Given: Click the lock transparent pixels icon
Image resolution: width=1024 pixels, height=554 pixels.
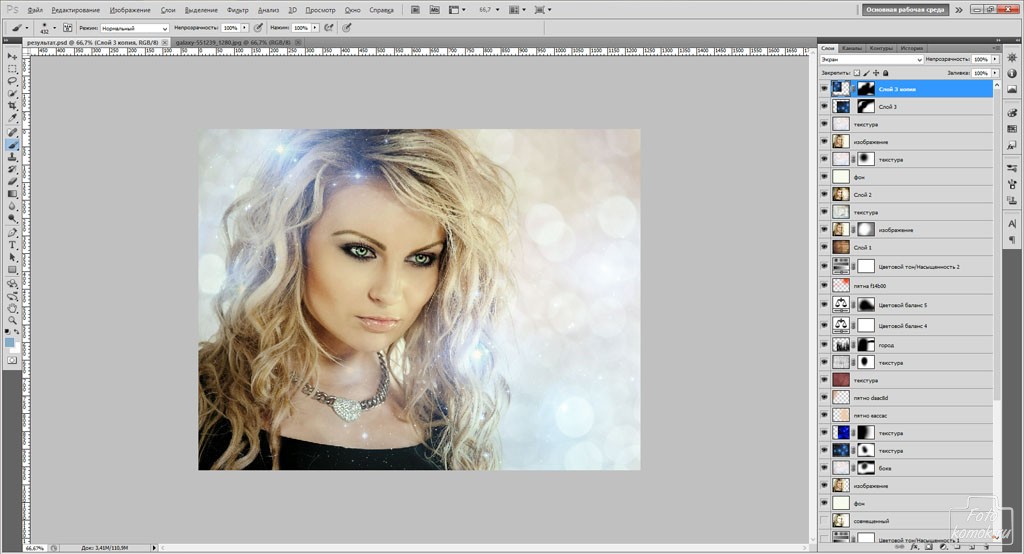Looking at the screenshot, I should [x=857, y=73].
